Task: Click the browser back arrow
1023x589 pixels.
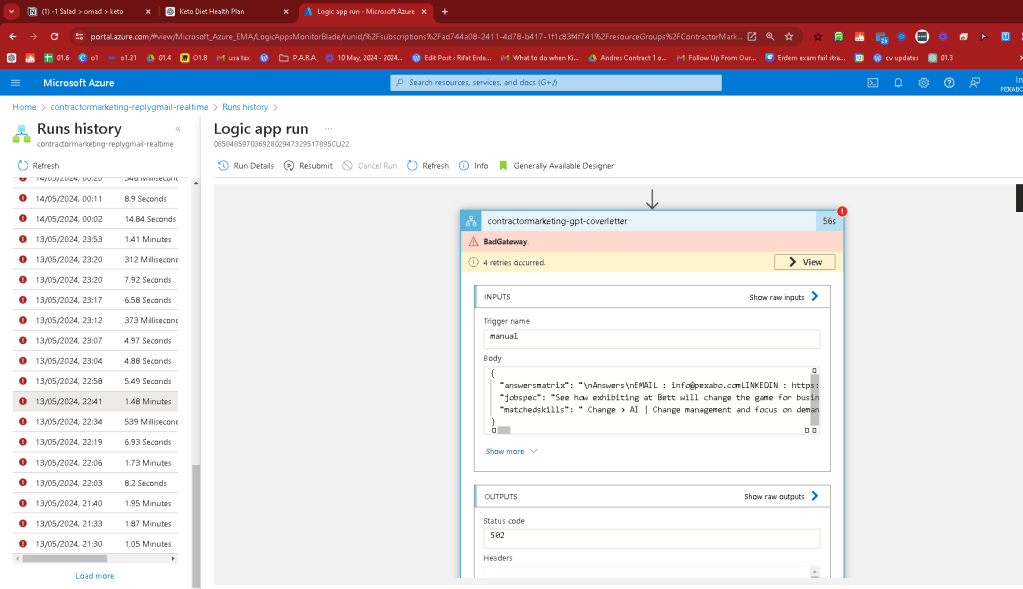Action: [13, 37]
